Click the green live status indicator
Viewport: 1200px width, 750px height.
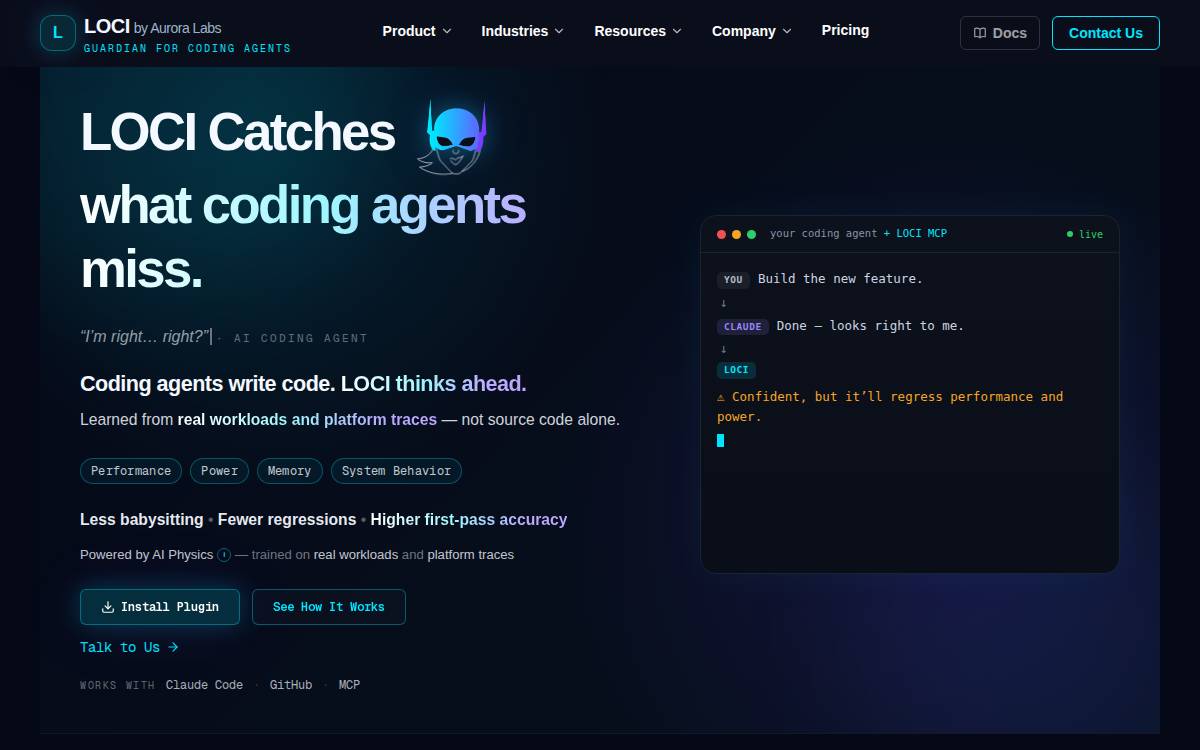tap(1085, 234)
